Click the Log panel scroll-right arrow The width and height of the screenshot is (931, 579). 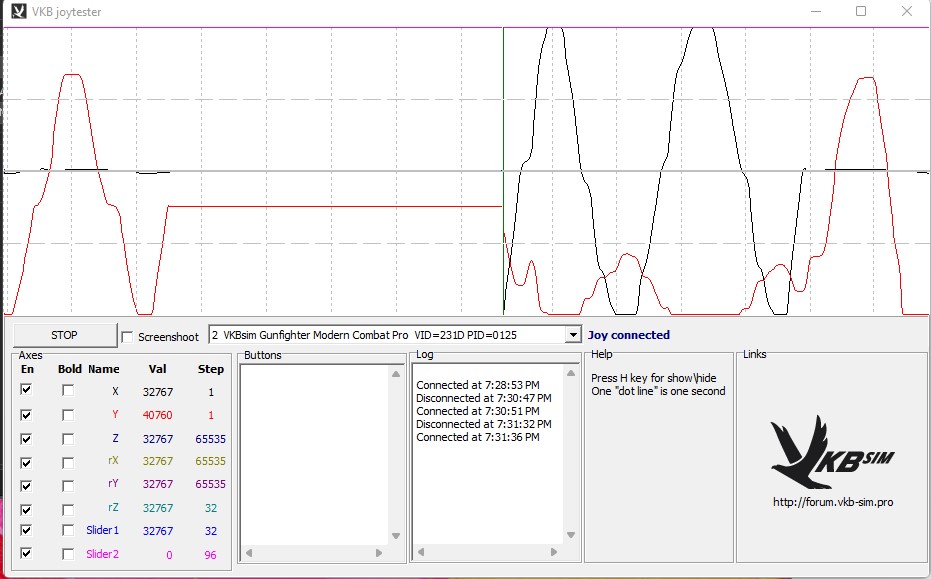pos(552,553)
